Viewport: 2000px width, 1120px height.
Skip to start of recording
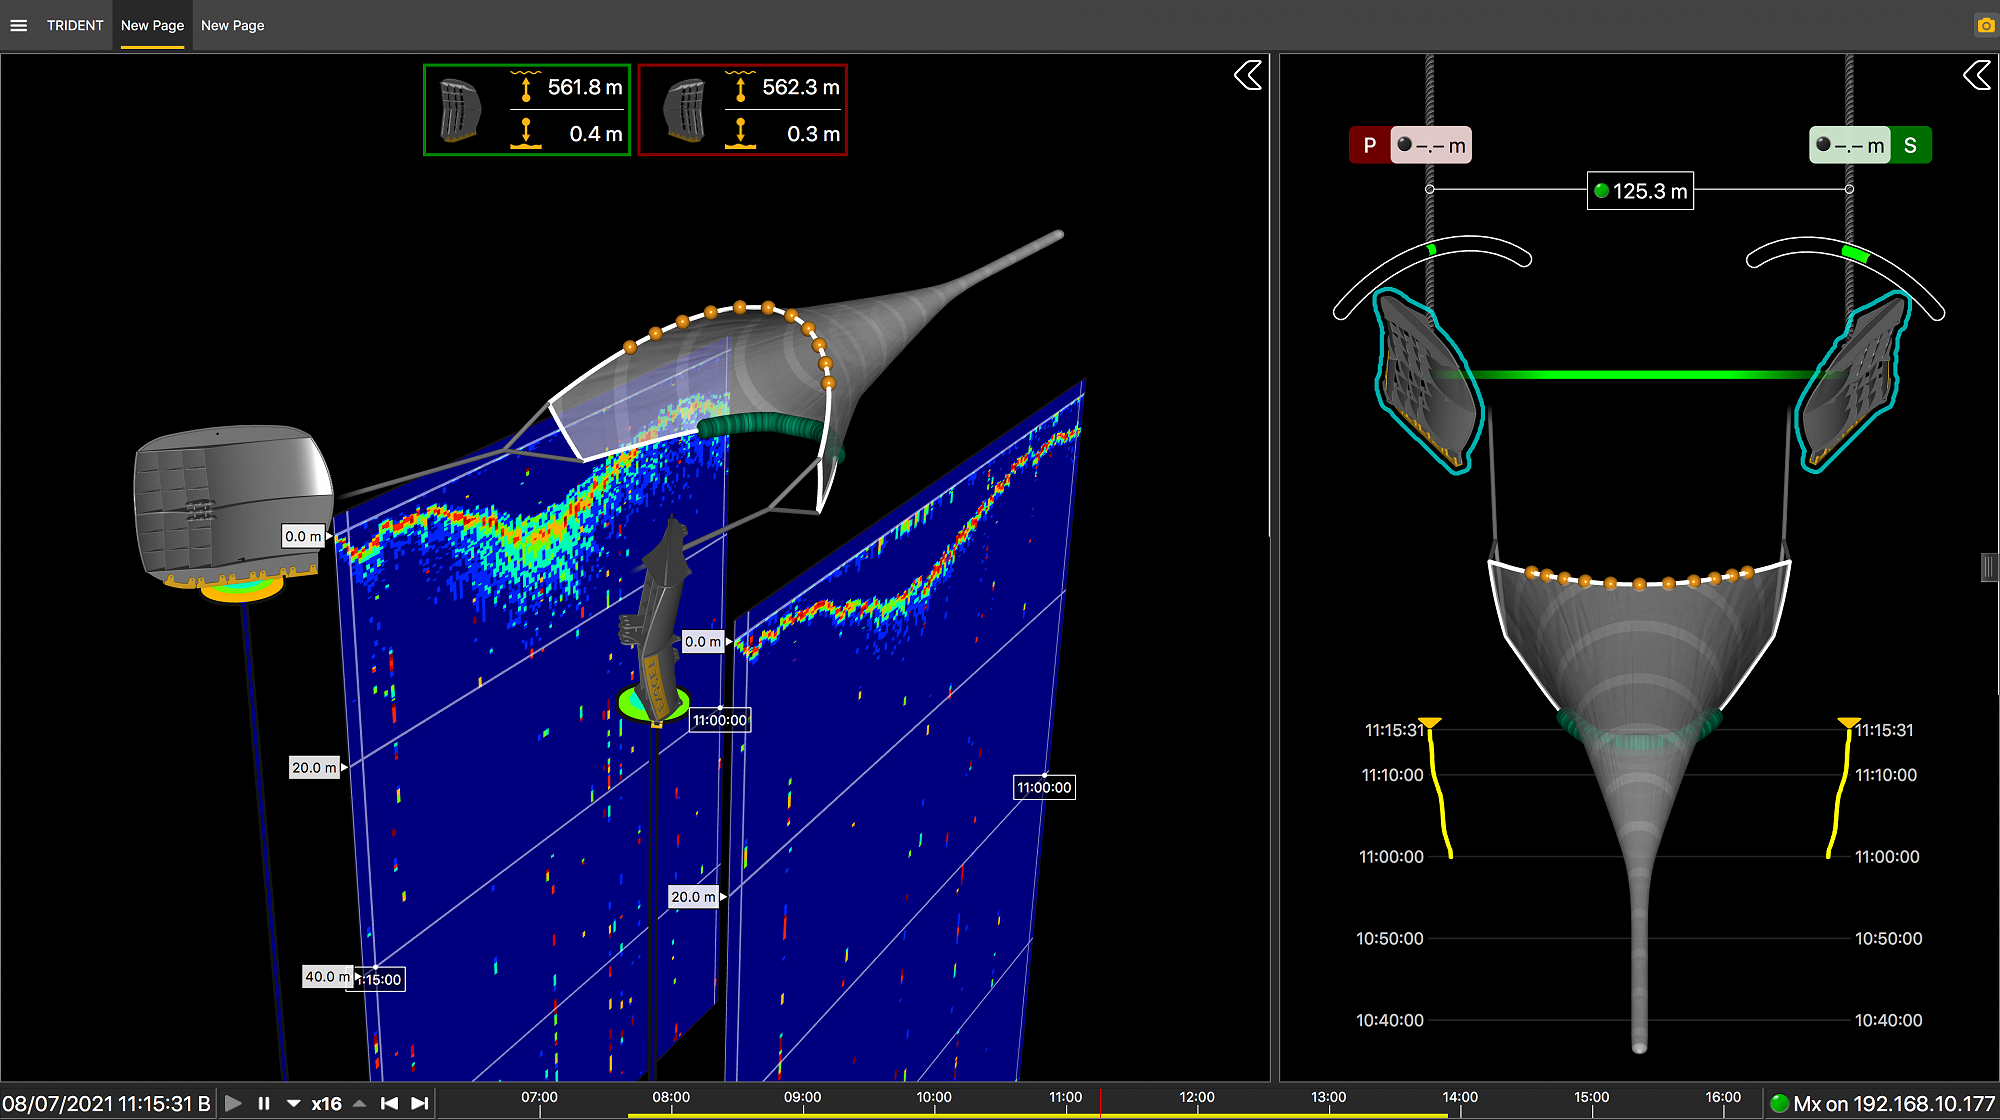(x=390, y=1103)
